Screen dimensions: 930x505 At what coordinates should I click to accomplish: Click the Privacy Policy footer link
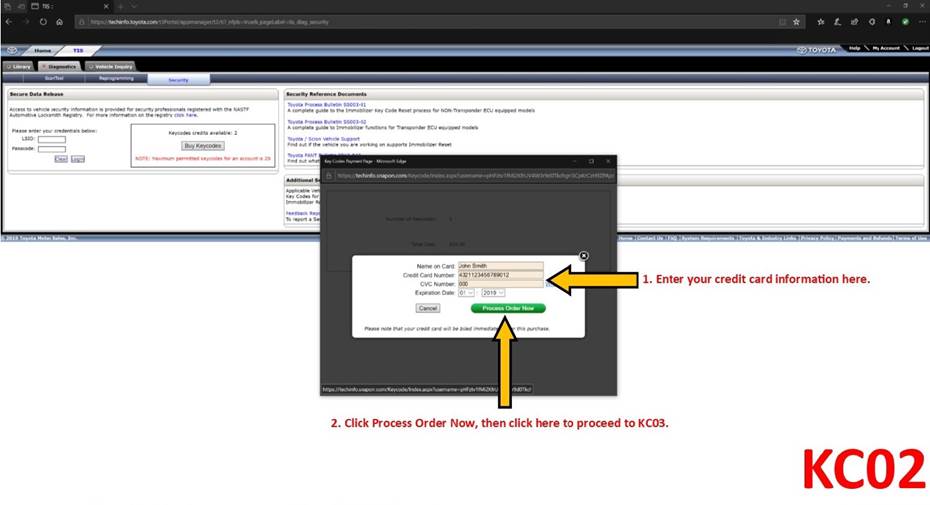click(x=817, y=238)
